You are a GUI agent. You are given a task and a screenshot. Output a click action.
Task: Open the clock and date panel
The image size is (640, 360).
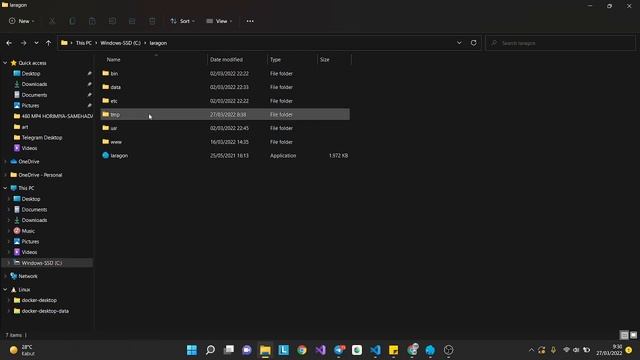[x=609, y=350]
